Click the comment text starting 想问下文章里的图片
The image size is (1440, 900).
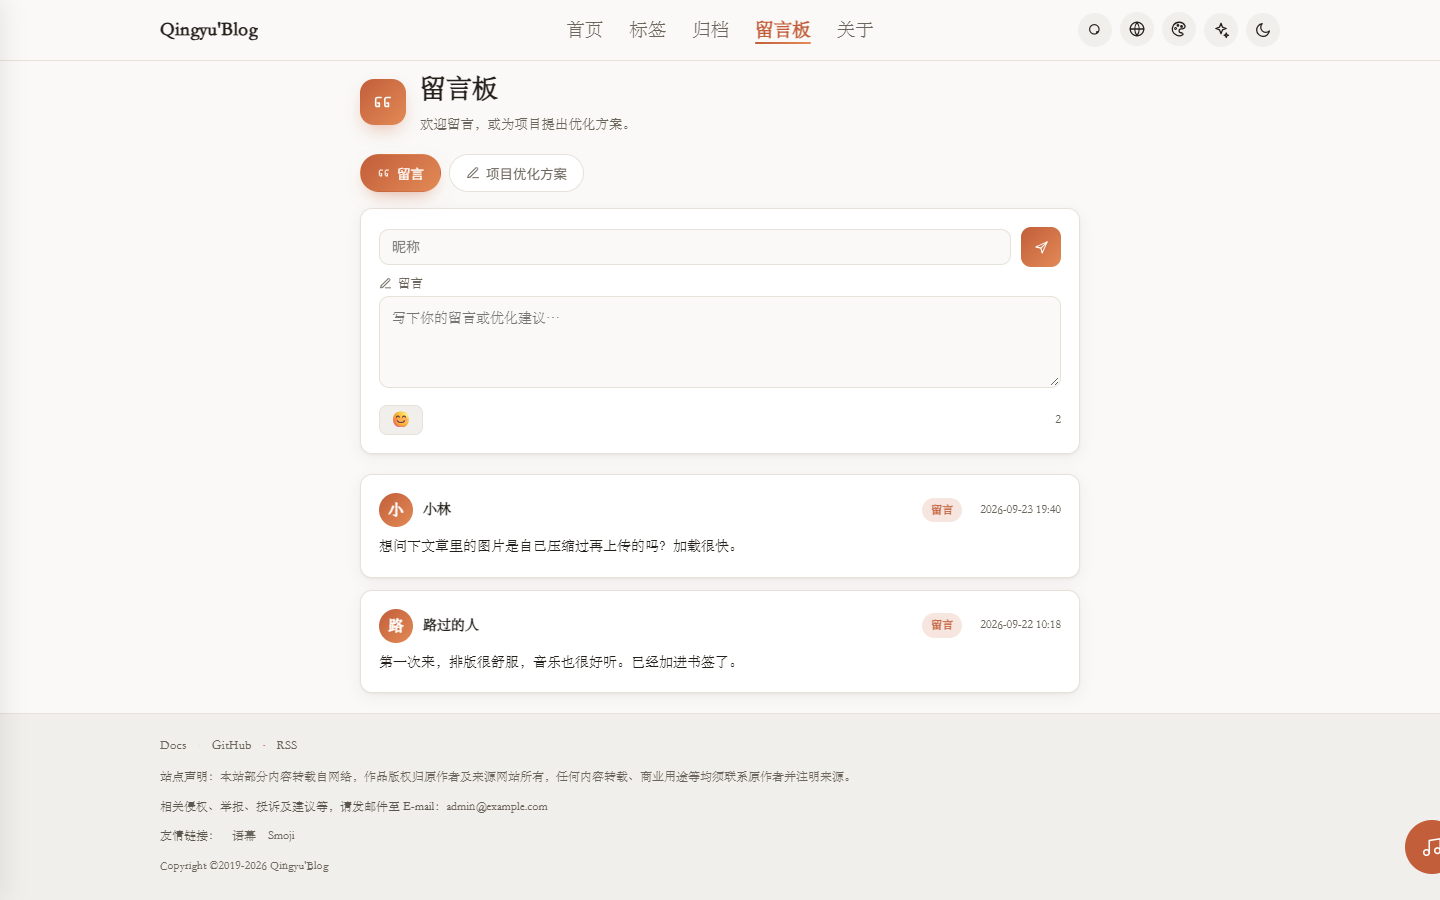pyautogui.click(x=560, y=546)
